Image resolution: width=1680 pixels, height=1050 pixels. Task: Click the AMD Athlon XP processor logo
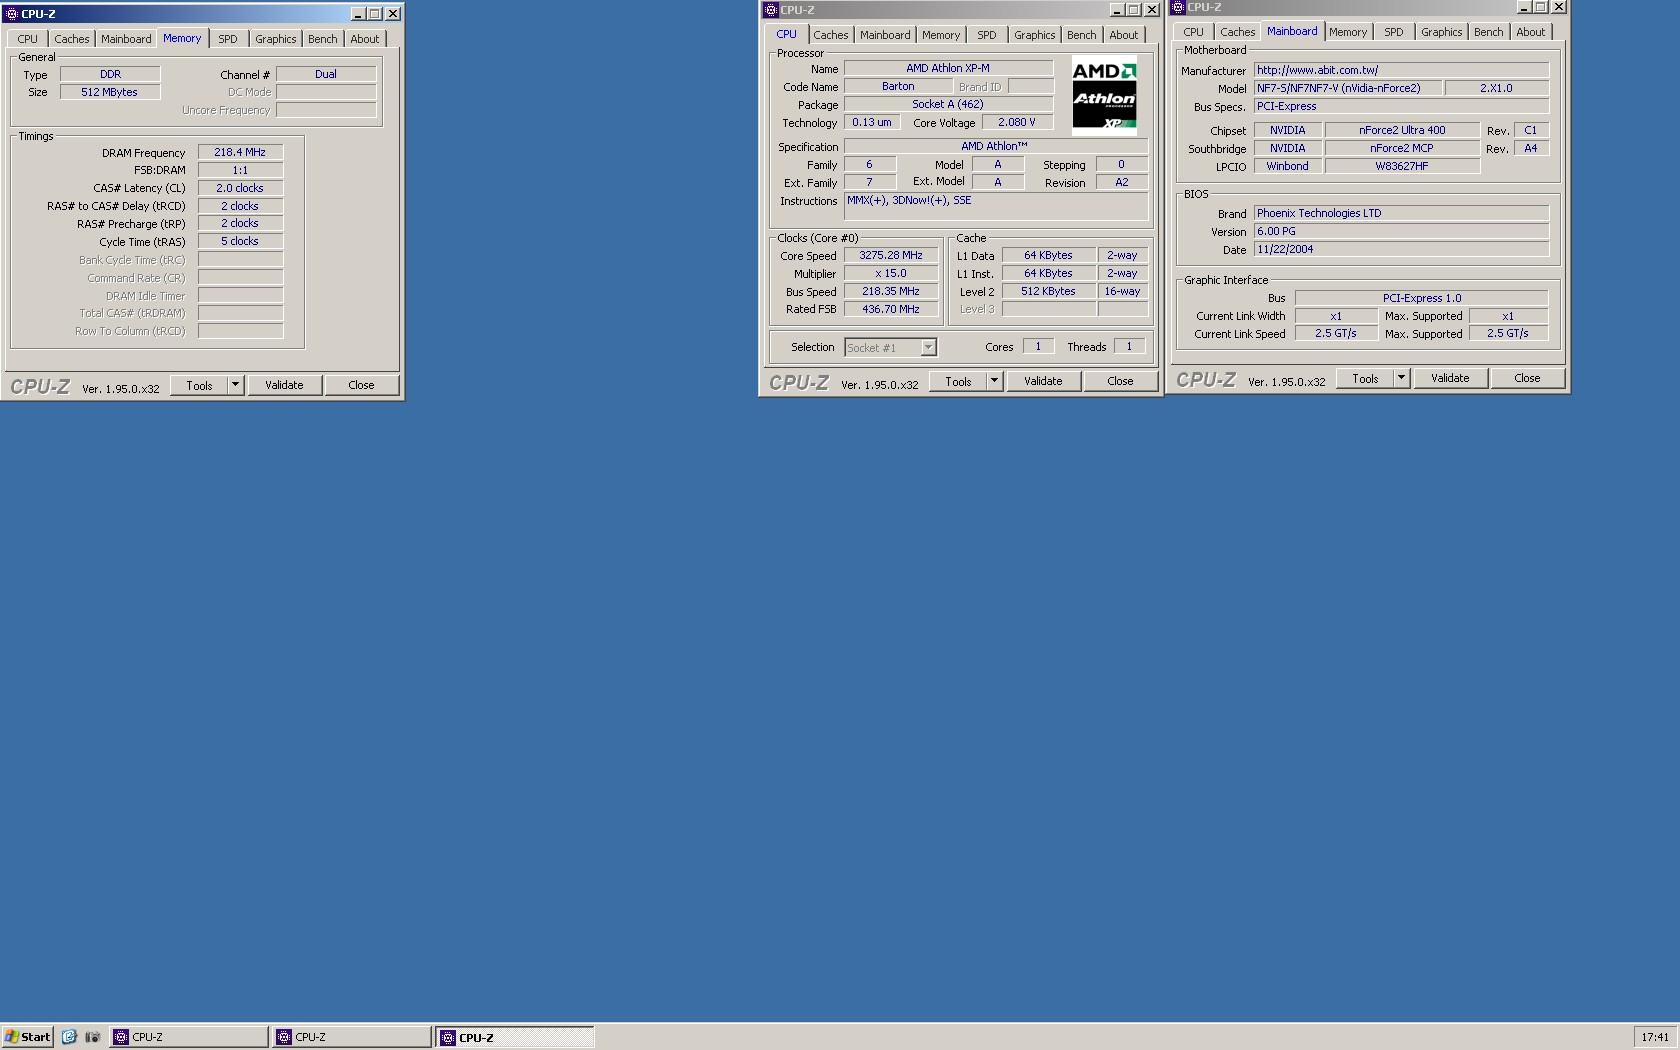point(1104,96)
